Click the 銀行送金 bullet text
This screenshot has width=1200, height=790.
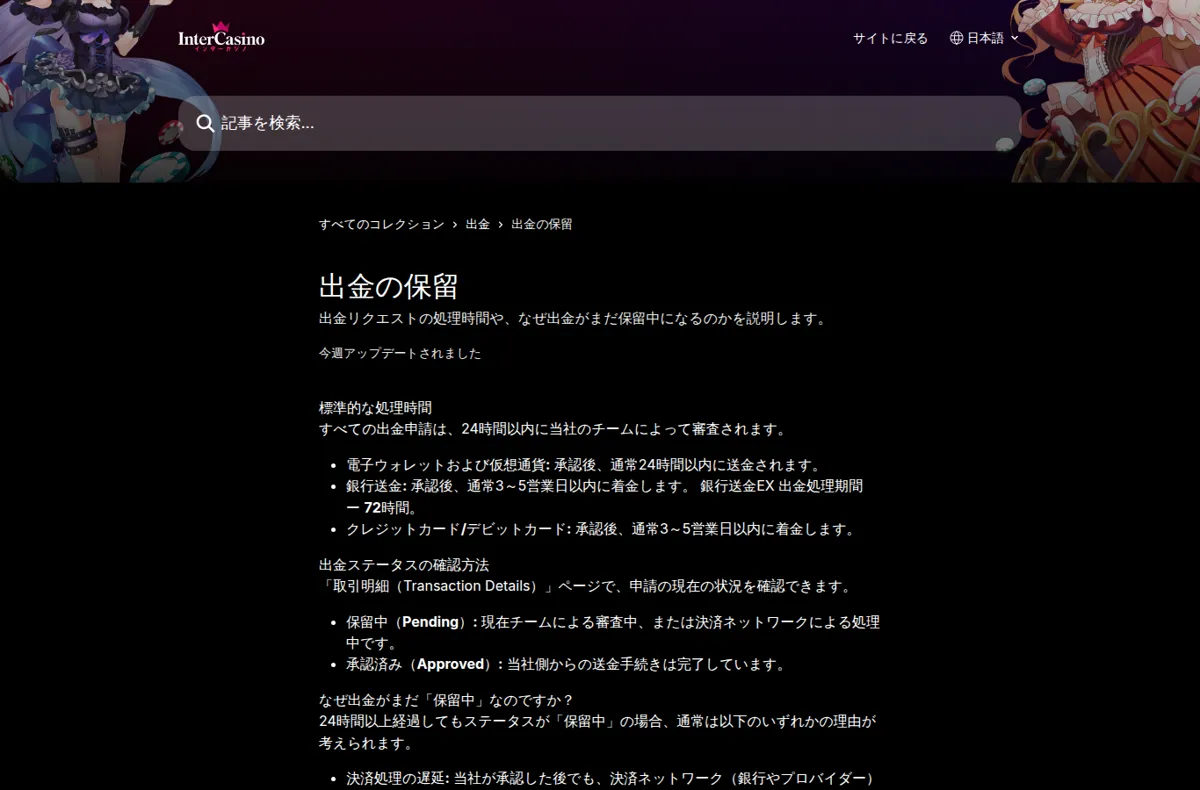[605, 496]
